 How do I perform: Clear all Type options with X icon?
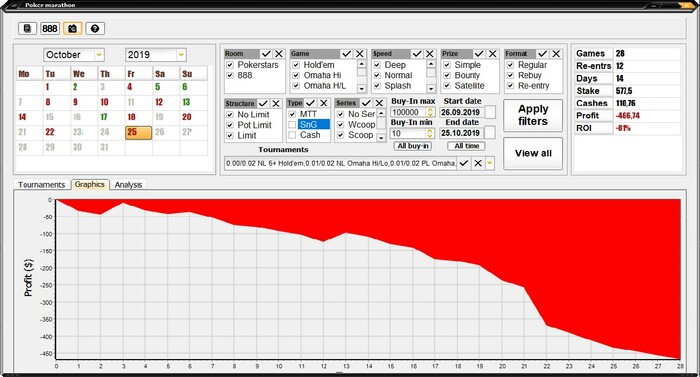pyautogui.click(x=324, y=103)
